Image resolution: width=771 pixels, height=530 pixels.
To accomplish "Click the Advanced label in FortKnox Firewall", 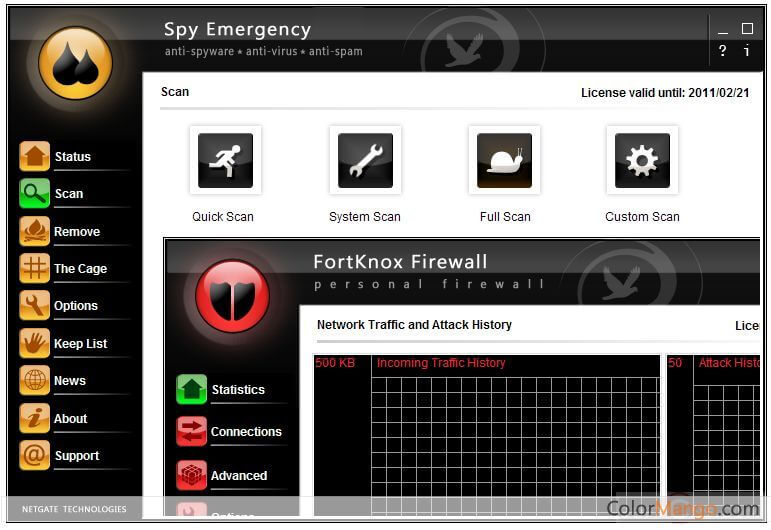I will coord(239,476).
